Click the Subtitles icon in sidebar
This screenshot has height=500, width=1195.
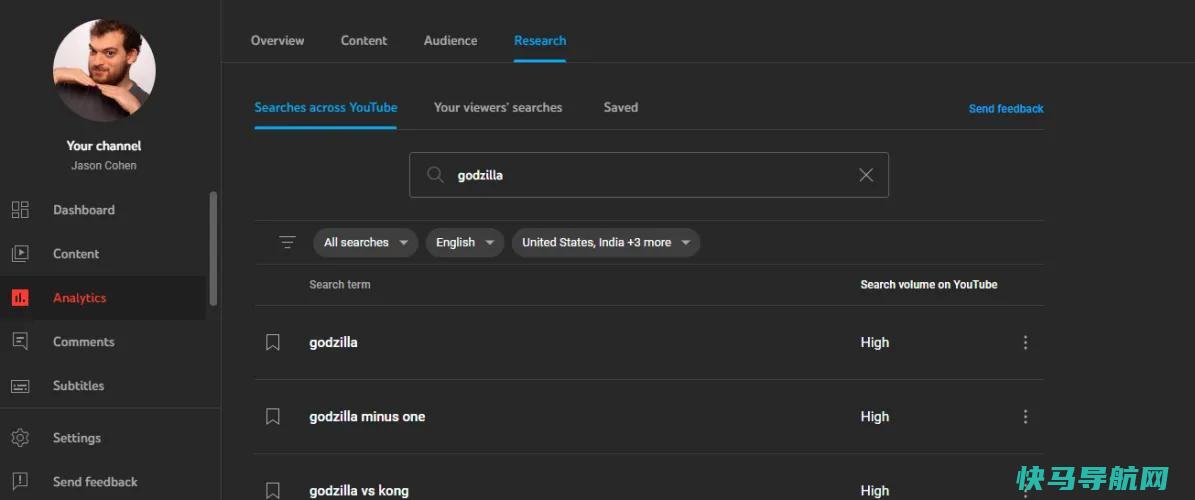[21, 386]
